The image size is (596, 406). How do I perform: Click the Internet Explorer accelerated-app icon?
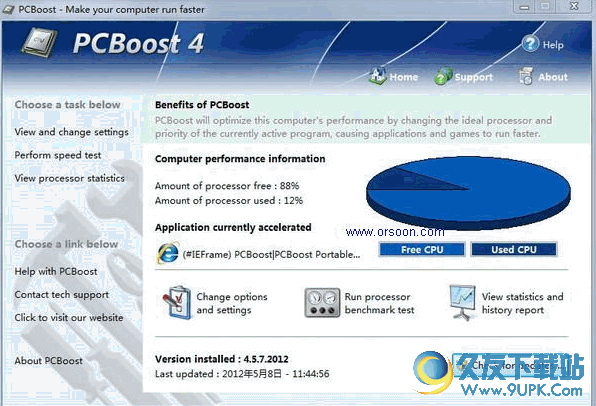click(x=168, y=253)
